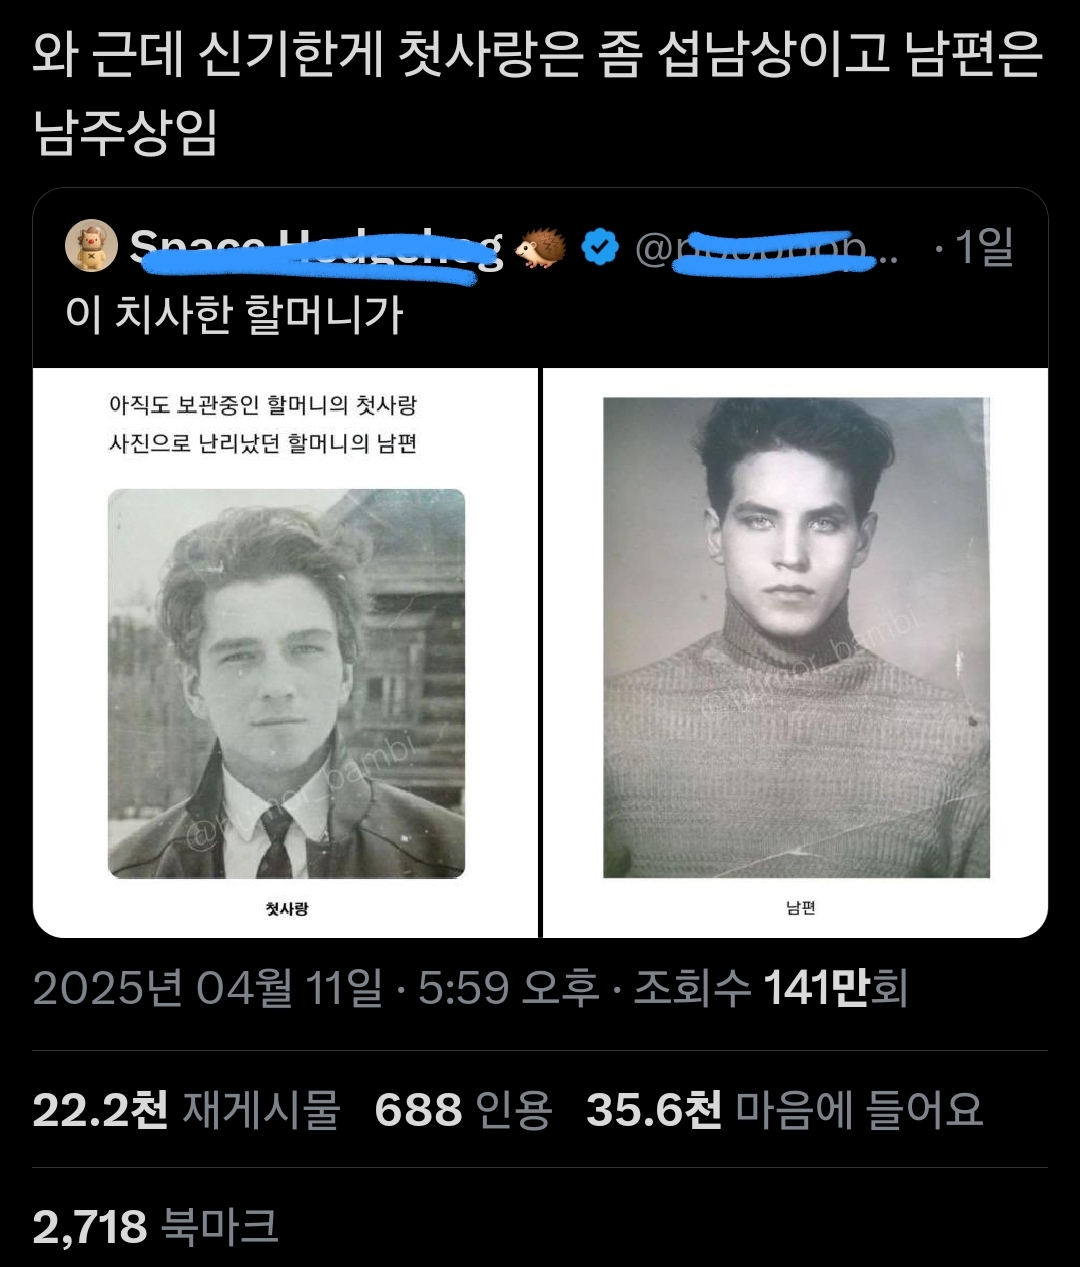Tap the quoted author's scribbled-out display name
Viewport: 1080px width, 1267px height.
[316, 248]
